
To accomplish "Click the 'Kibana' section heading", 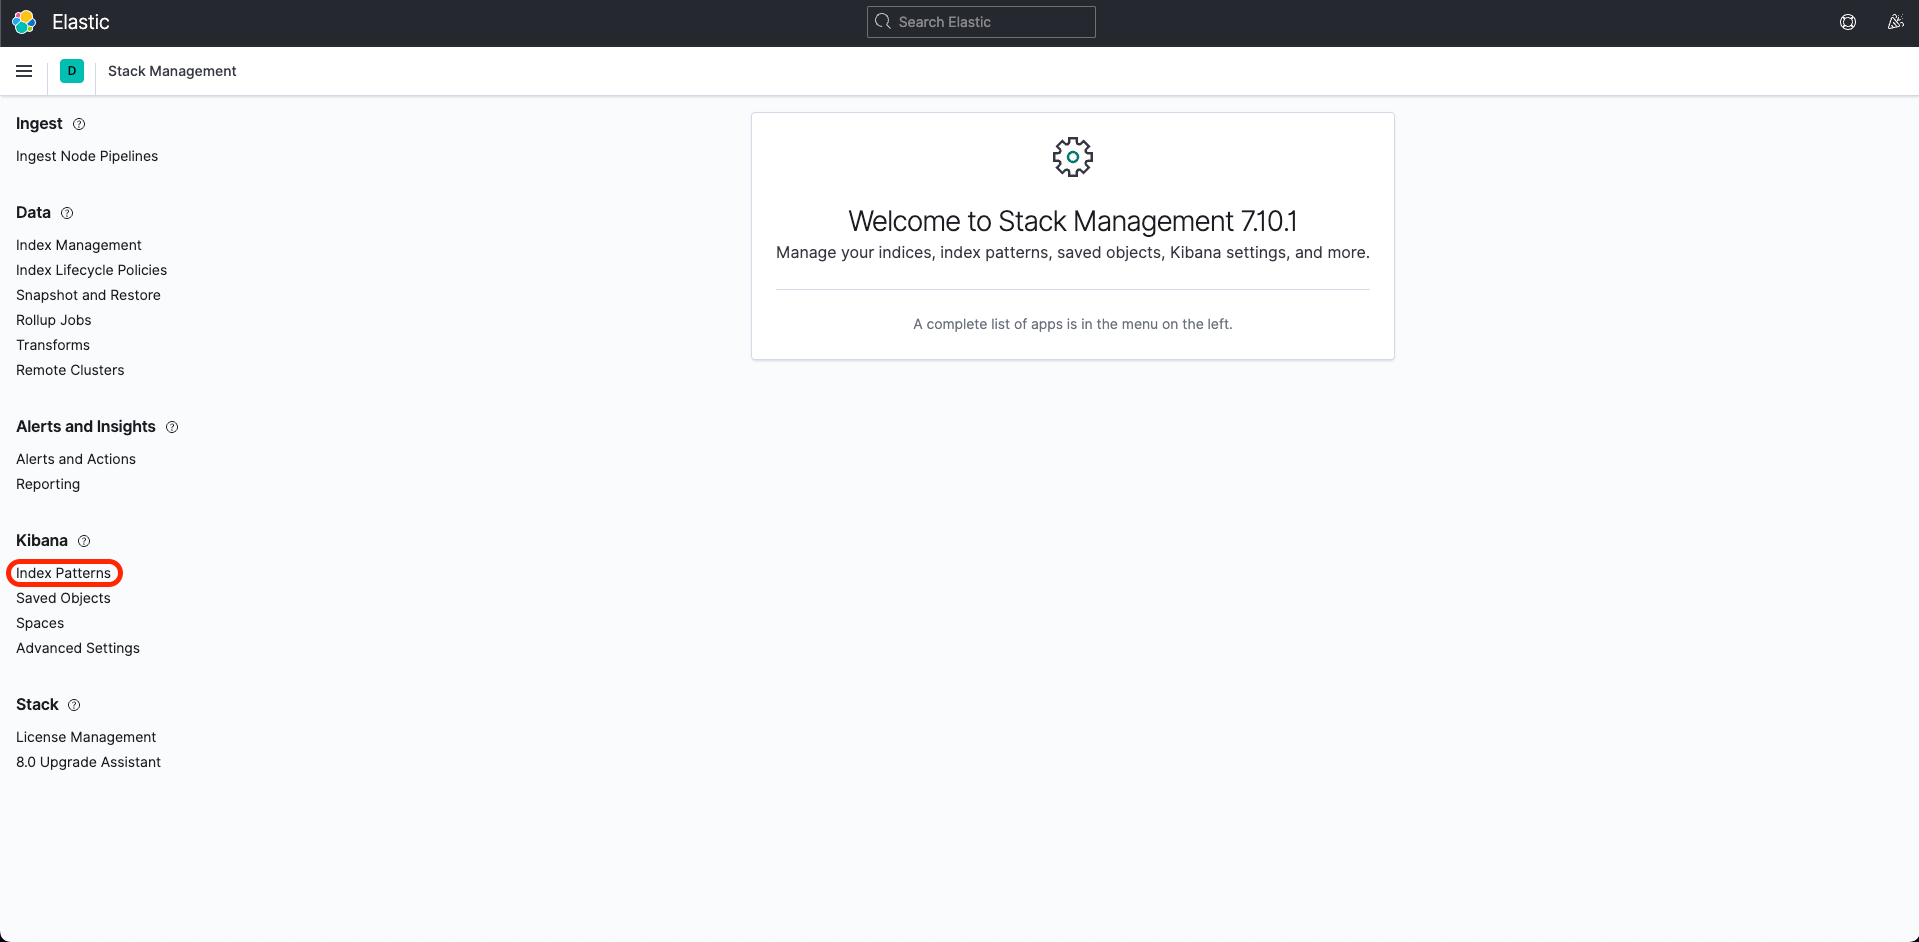I will tap(42, 541).
